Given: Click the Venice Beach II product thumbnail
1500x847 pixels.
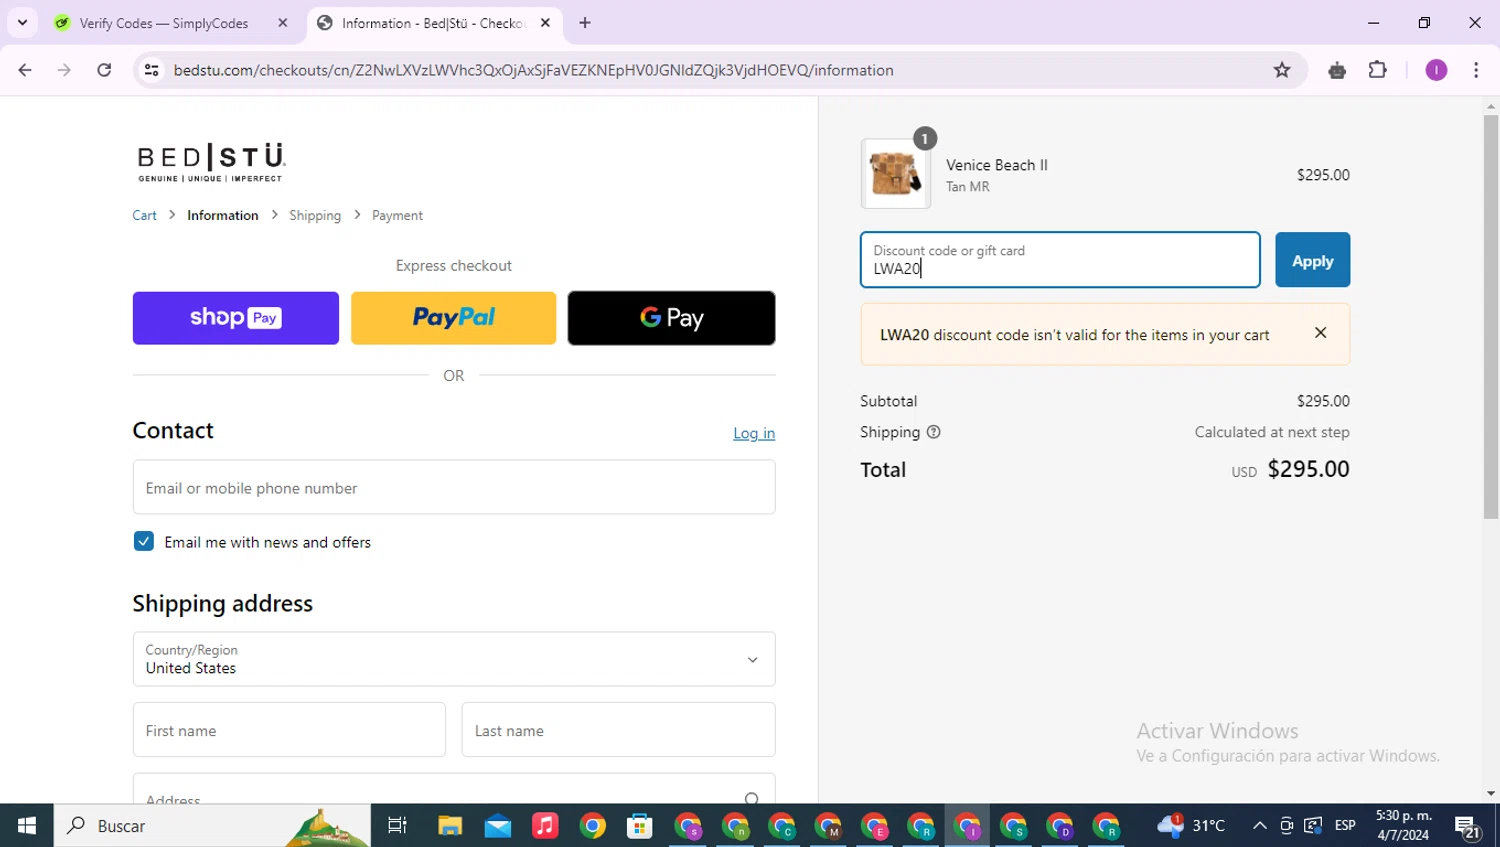Looking at the screenshot, I should 896,174.
